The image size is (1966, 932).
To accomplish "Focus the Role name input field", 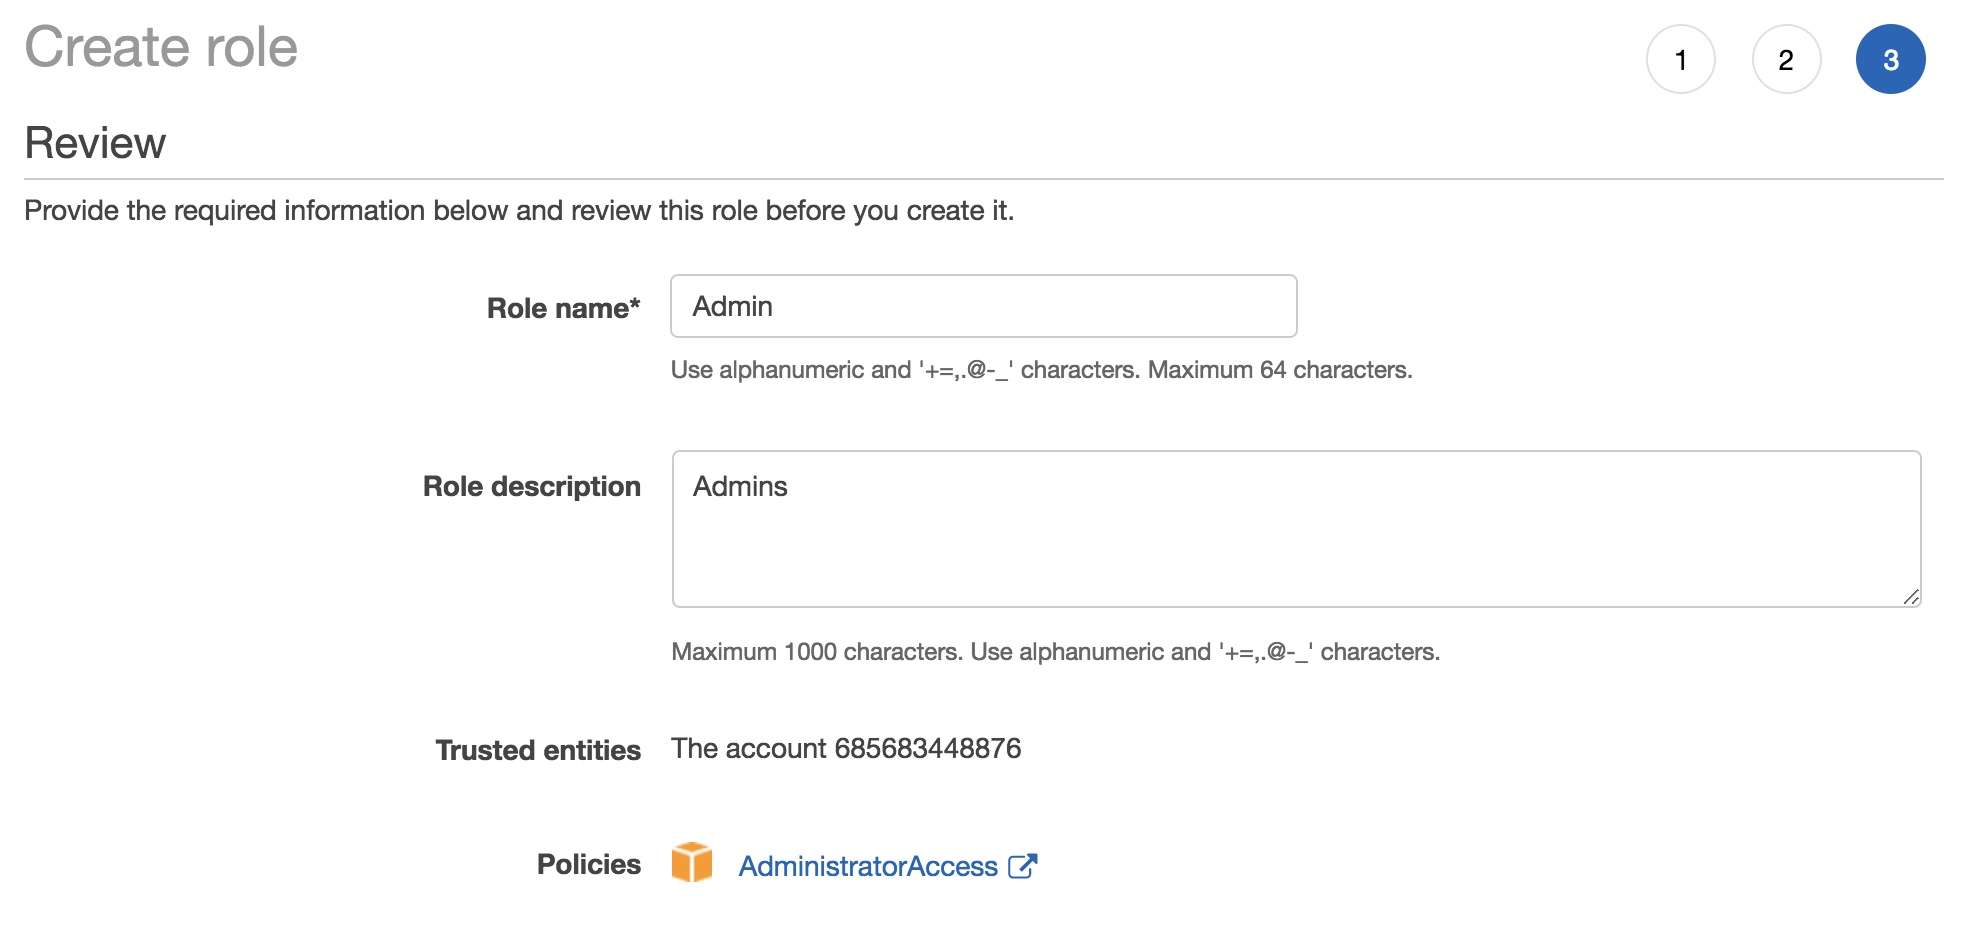I will click(983, 306).
